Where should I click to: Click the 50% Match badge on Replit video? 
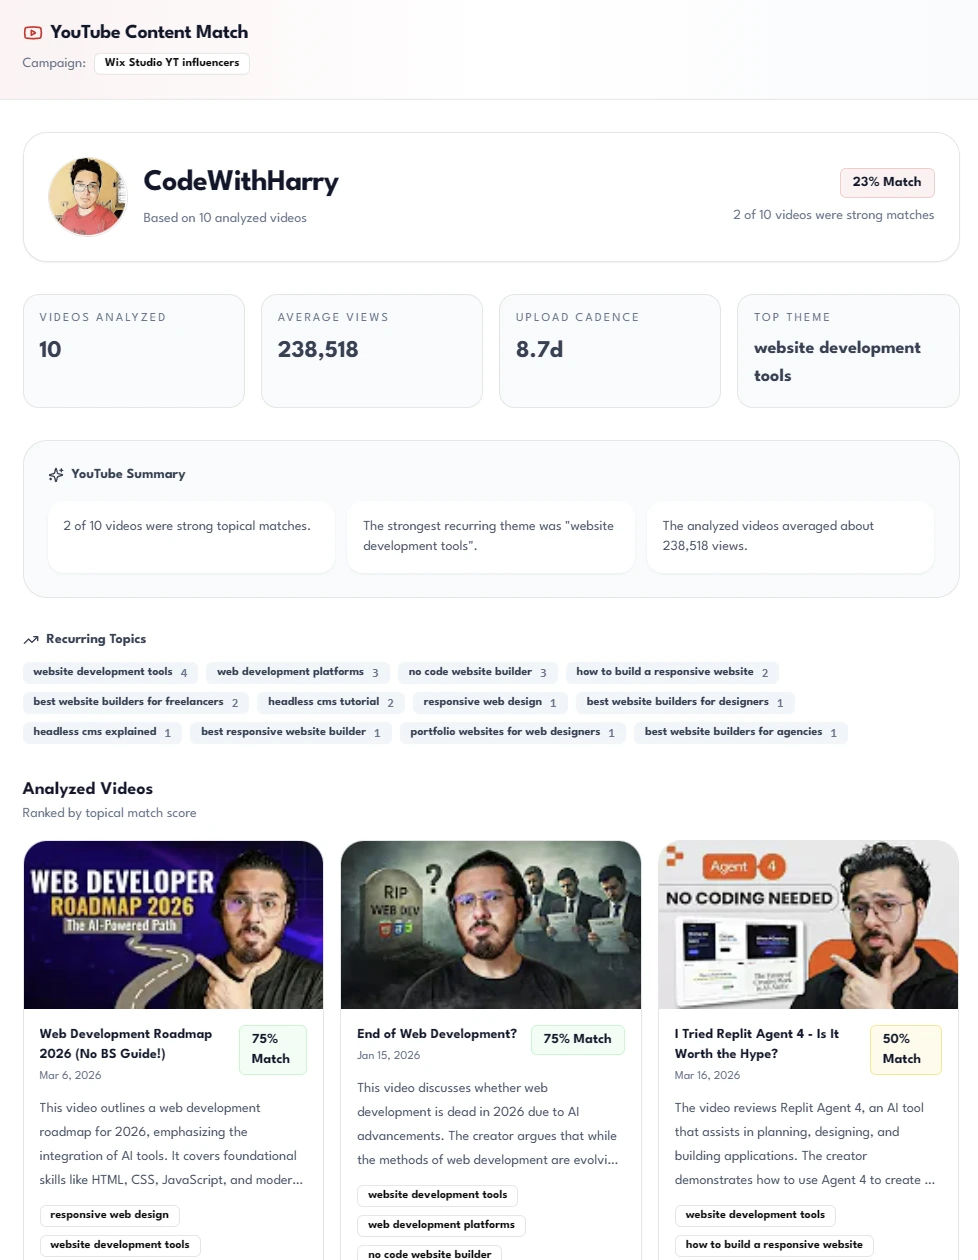(x=905, y=1049)
